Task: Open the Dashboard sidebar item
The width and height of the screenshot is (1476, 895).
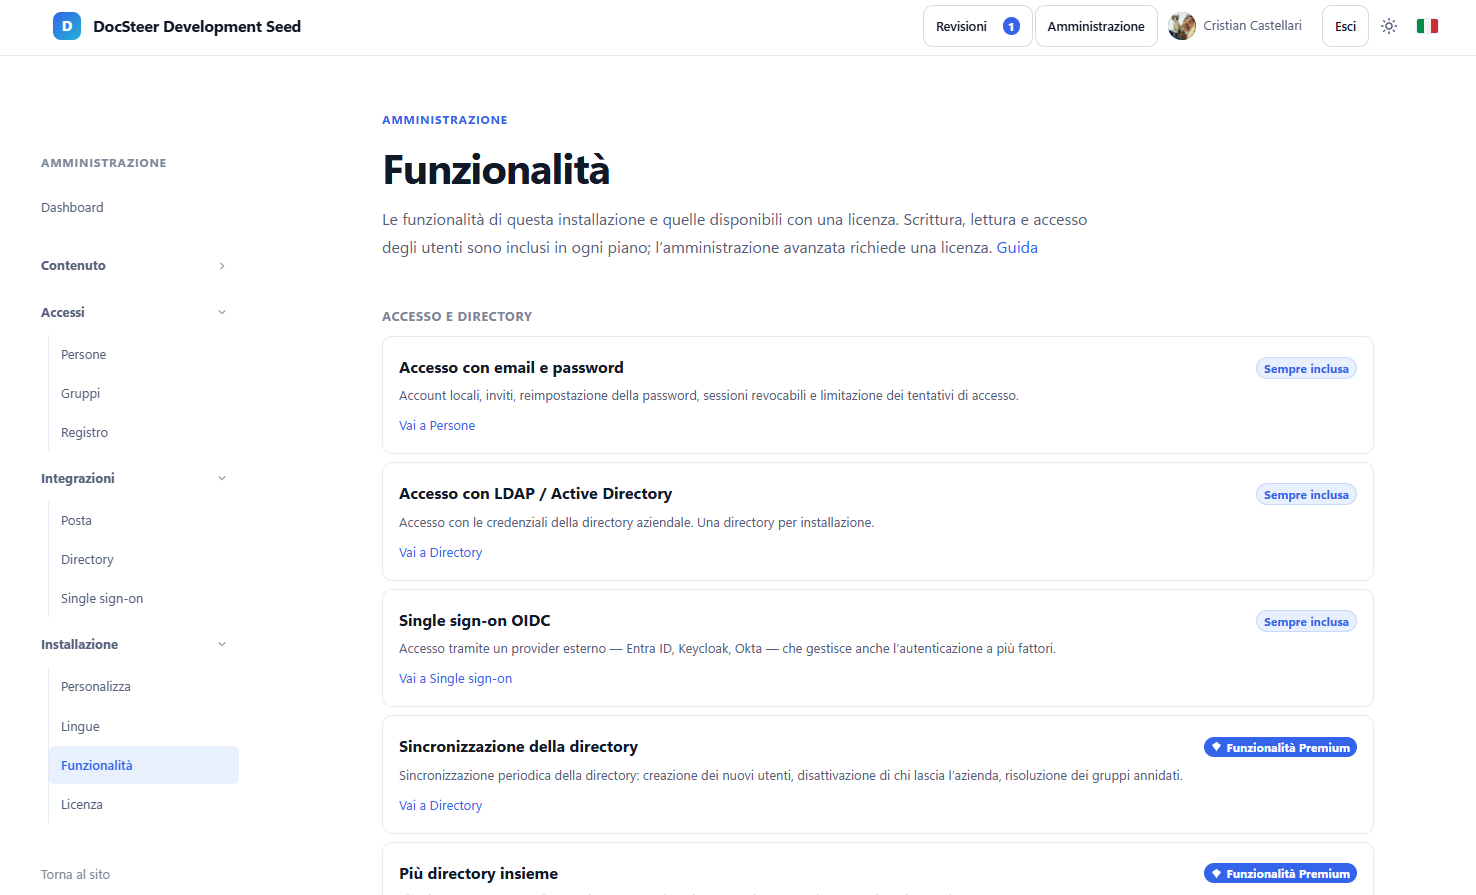Action: [x=72, y=208]
